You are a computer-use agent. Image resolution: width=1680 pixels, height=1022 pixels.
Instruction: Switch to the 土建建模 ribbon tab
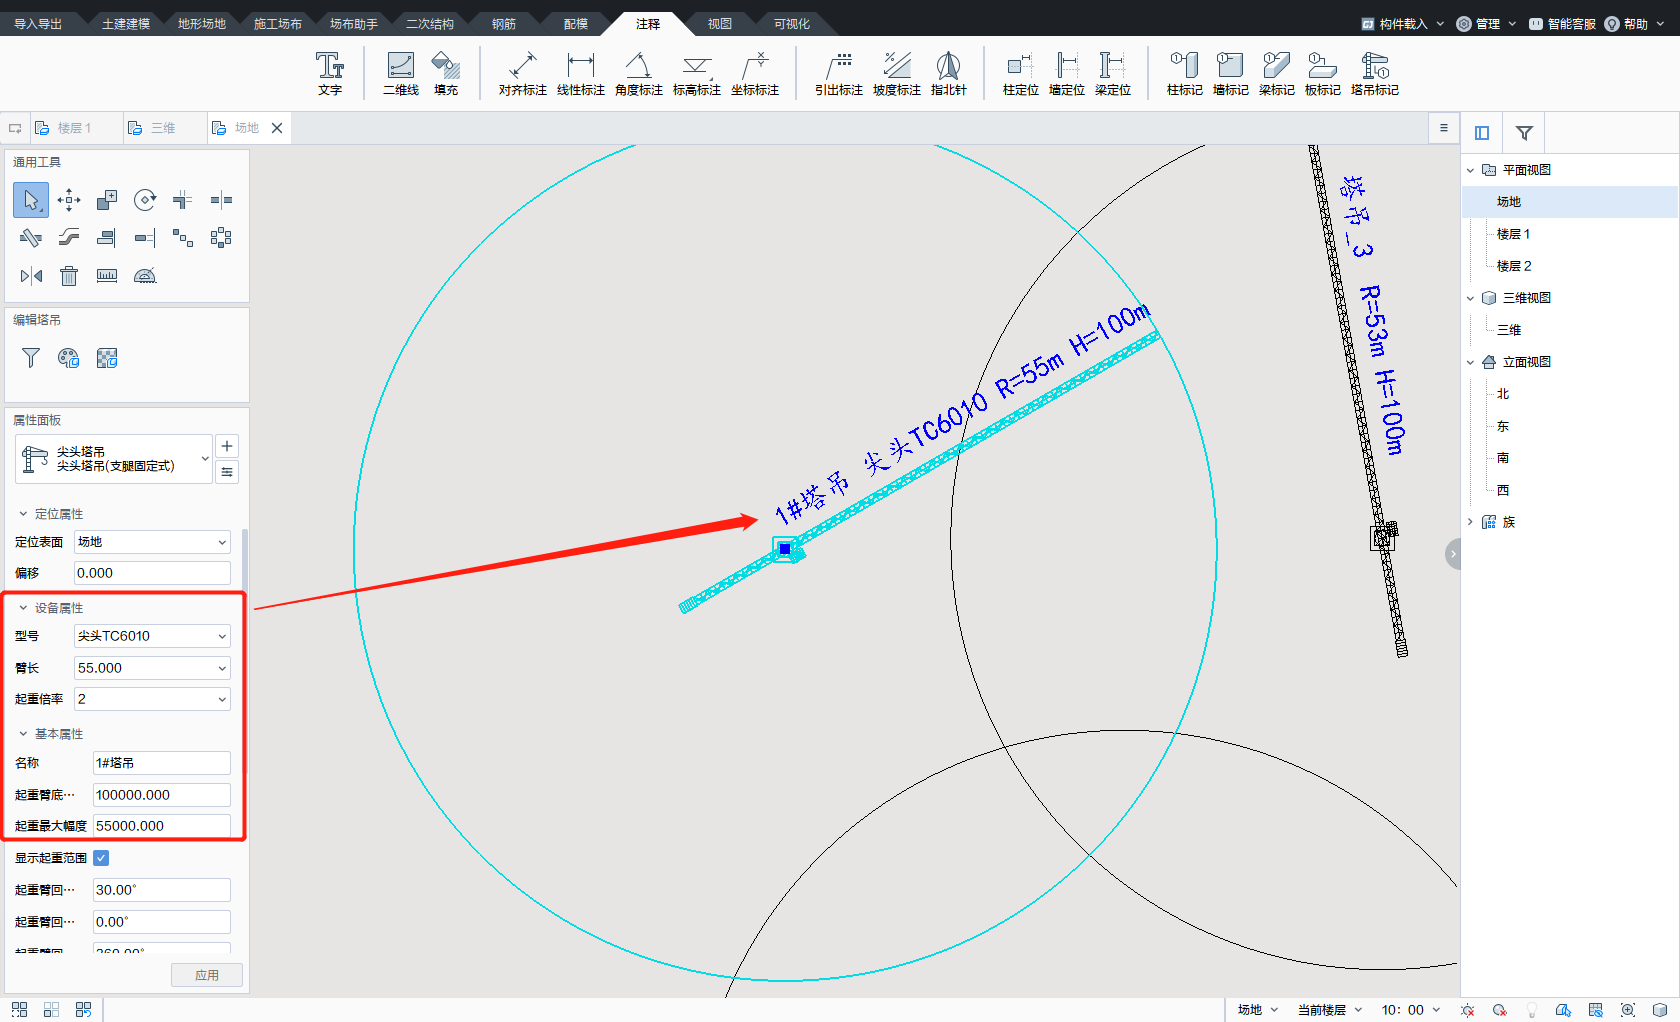click(126, 24)
